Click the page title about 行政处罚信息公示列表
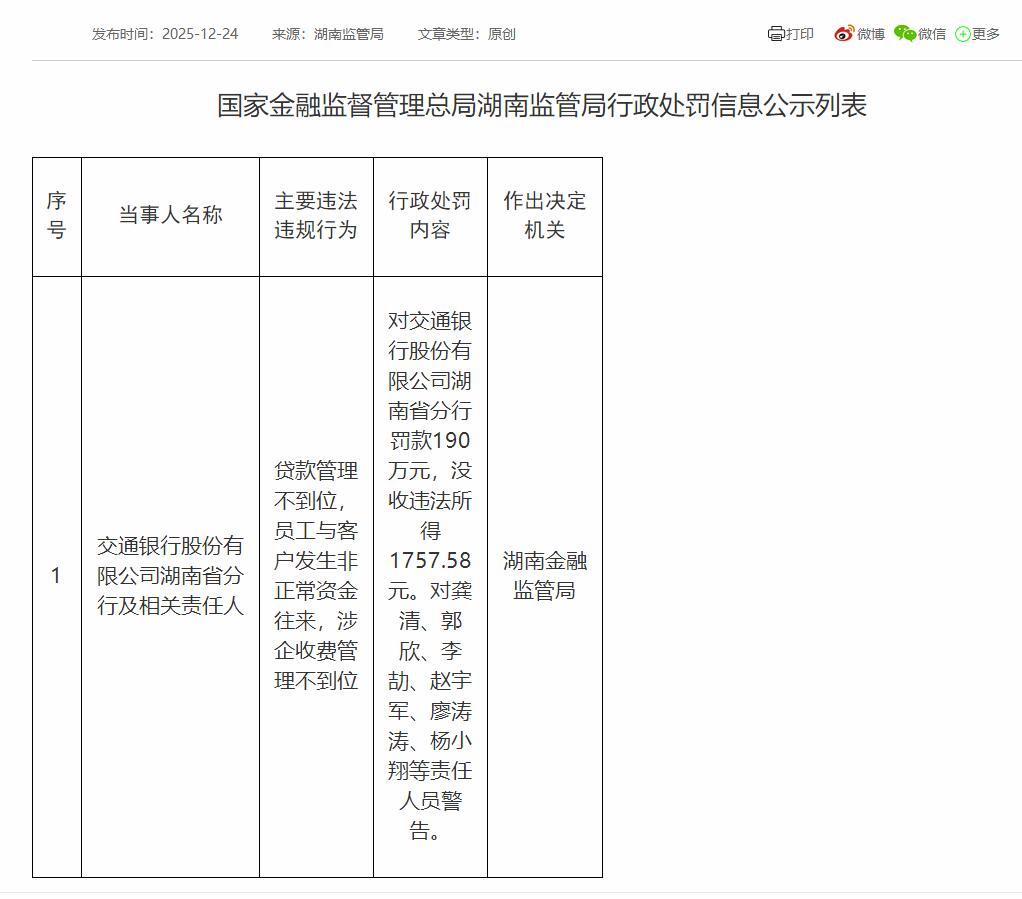Viewport: 1022px width, 899px height. point(542,106)
